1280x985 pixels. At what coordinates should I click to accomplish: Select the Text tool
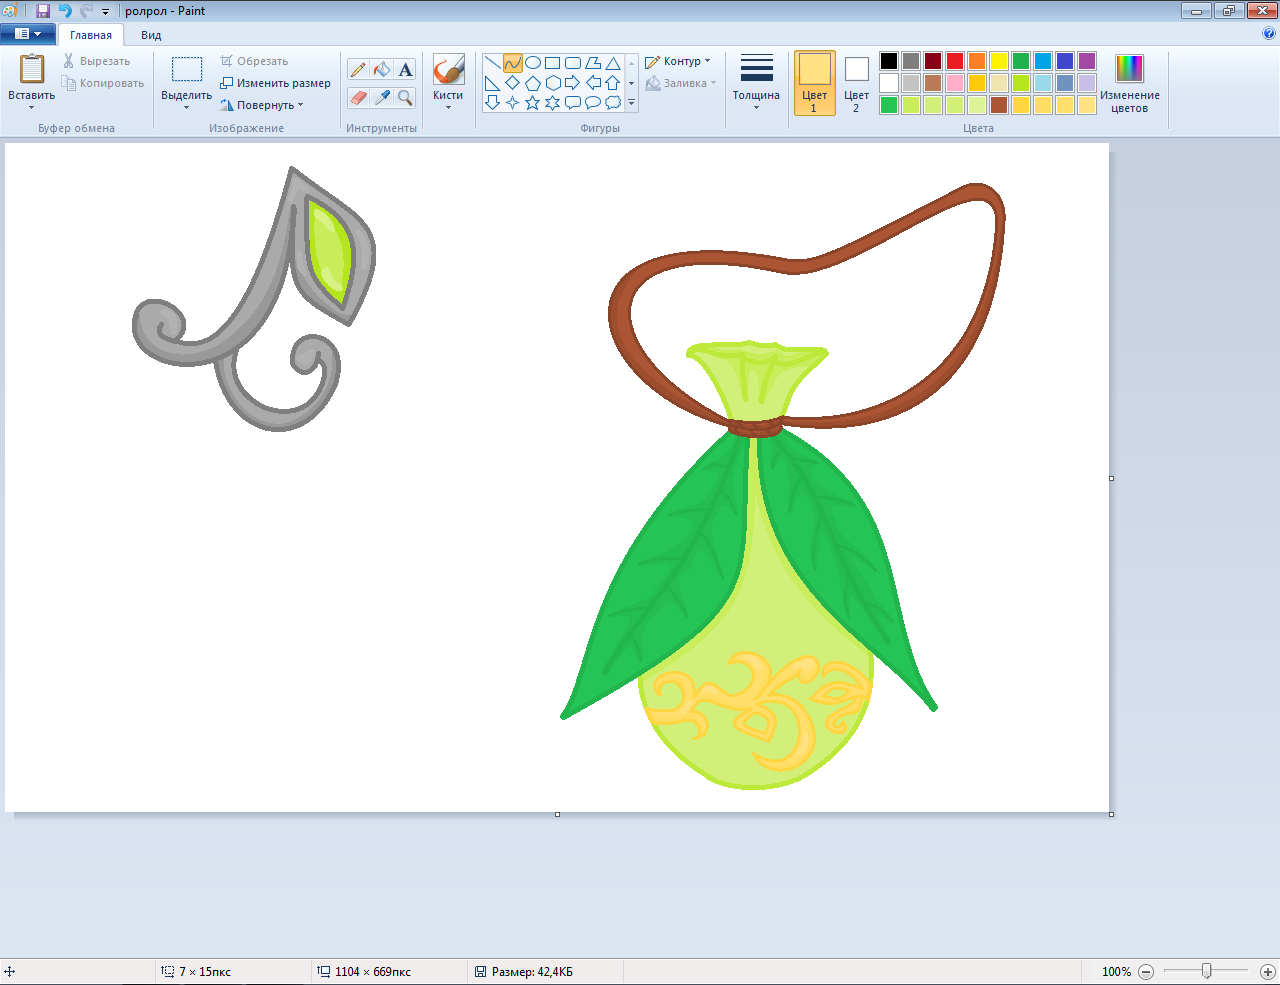[405, 69]
